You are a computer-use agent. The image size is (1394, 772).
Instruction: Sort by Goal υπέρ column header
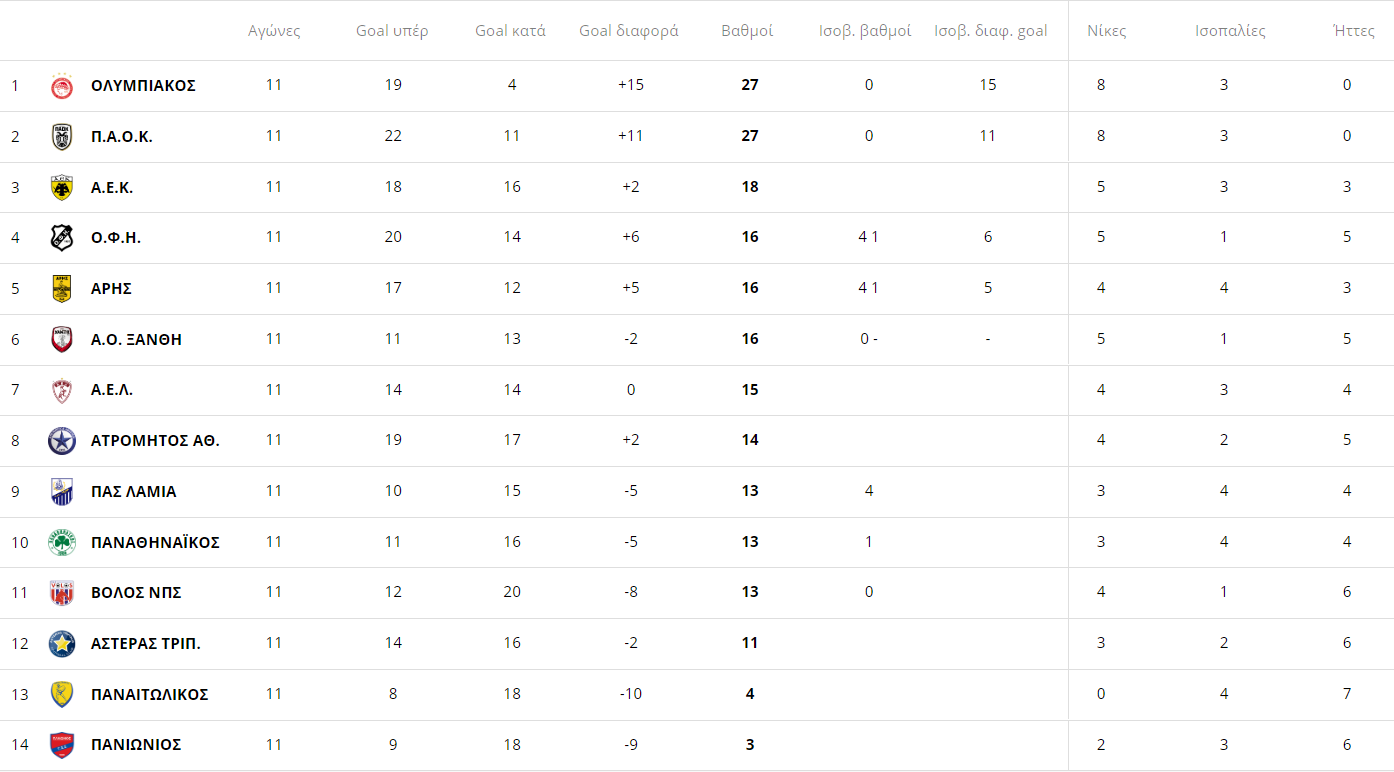coord(392,31)
